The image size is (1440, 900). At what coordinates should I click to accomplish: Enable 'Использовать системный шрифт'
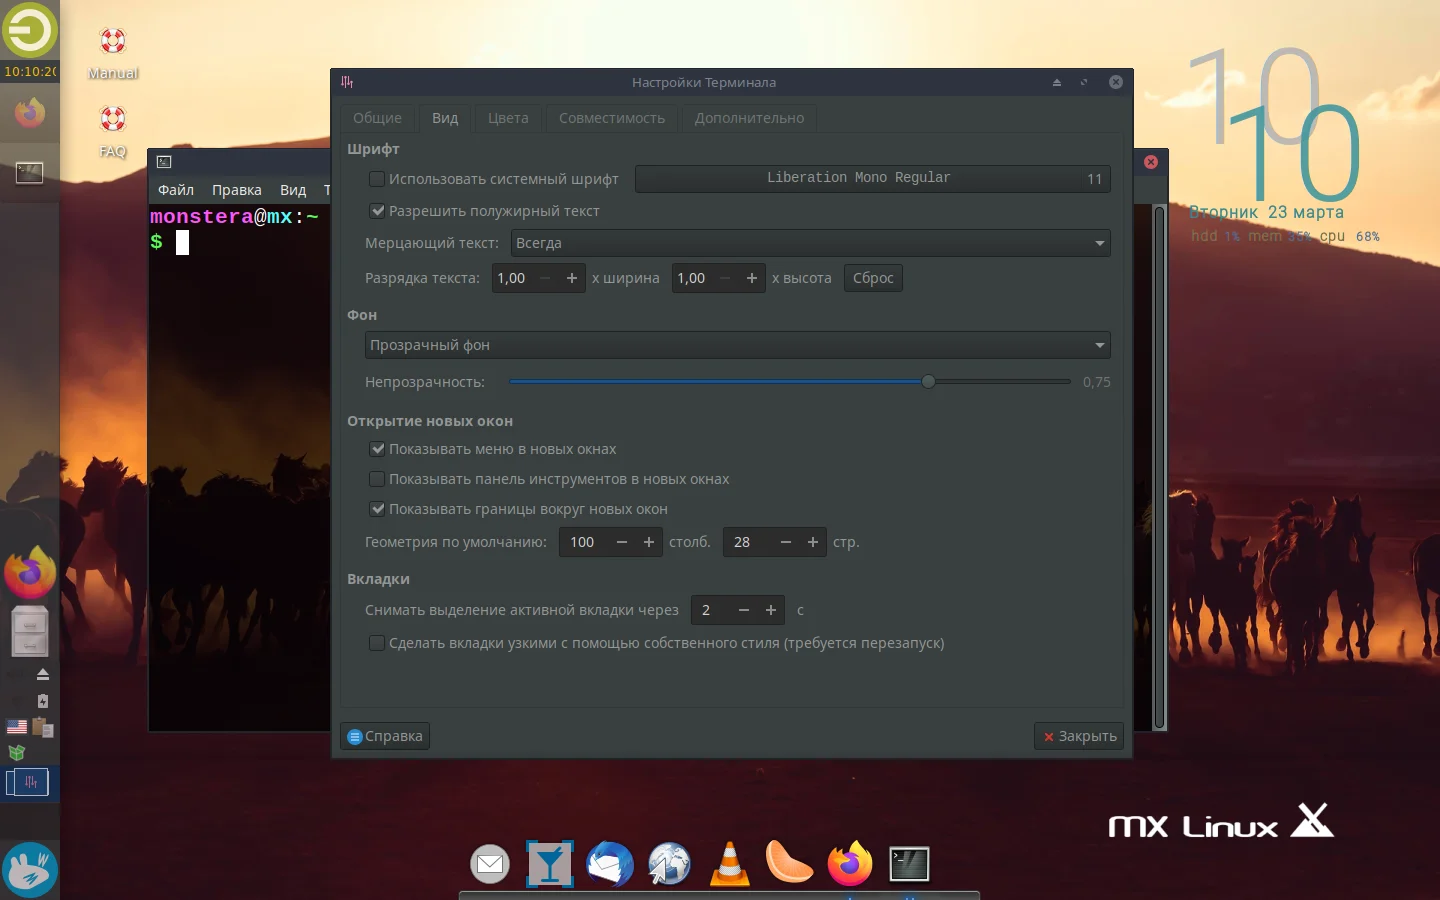pyautogui.click(x=377, y=179)
